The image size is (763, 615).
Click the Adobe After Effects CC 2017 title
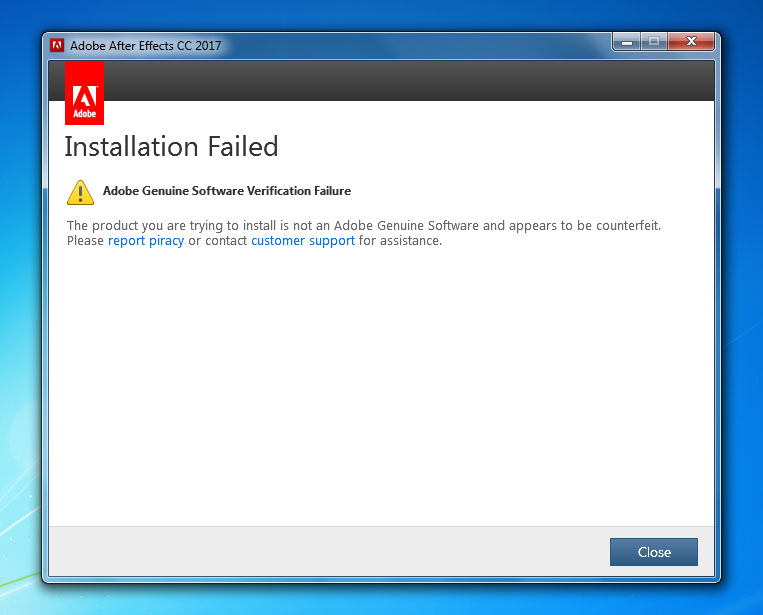coord(145,46)
